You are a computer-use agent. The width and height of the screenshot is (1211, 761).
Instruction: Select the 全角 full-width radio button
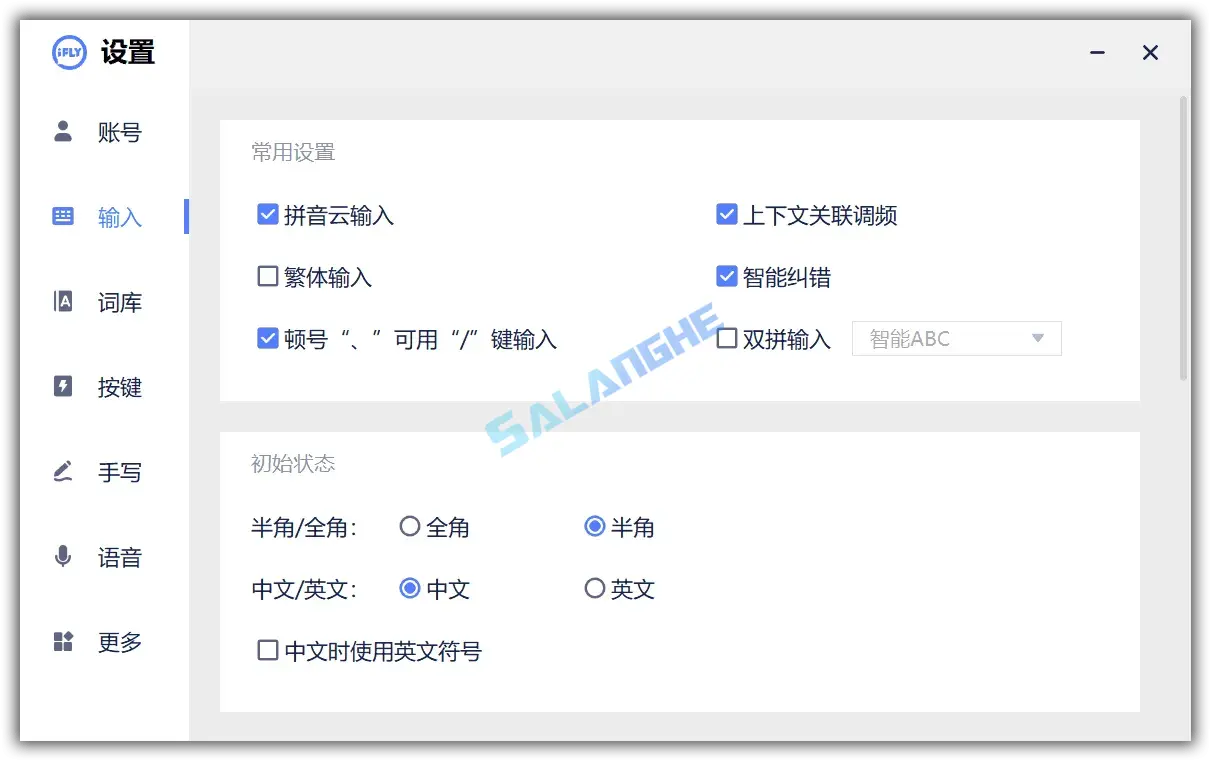tap(408, 527)
